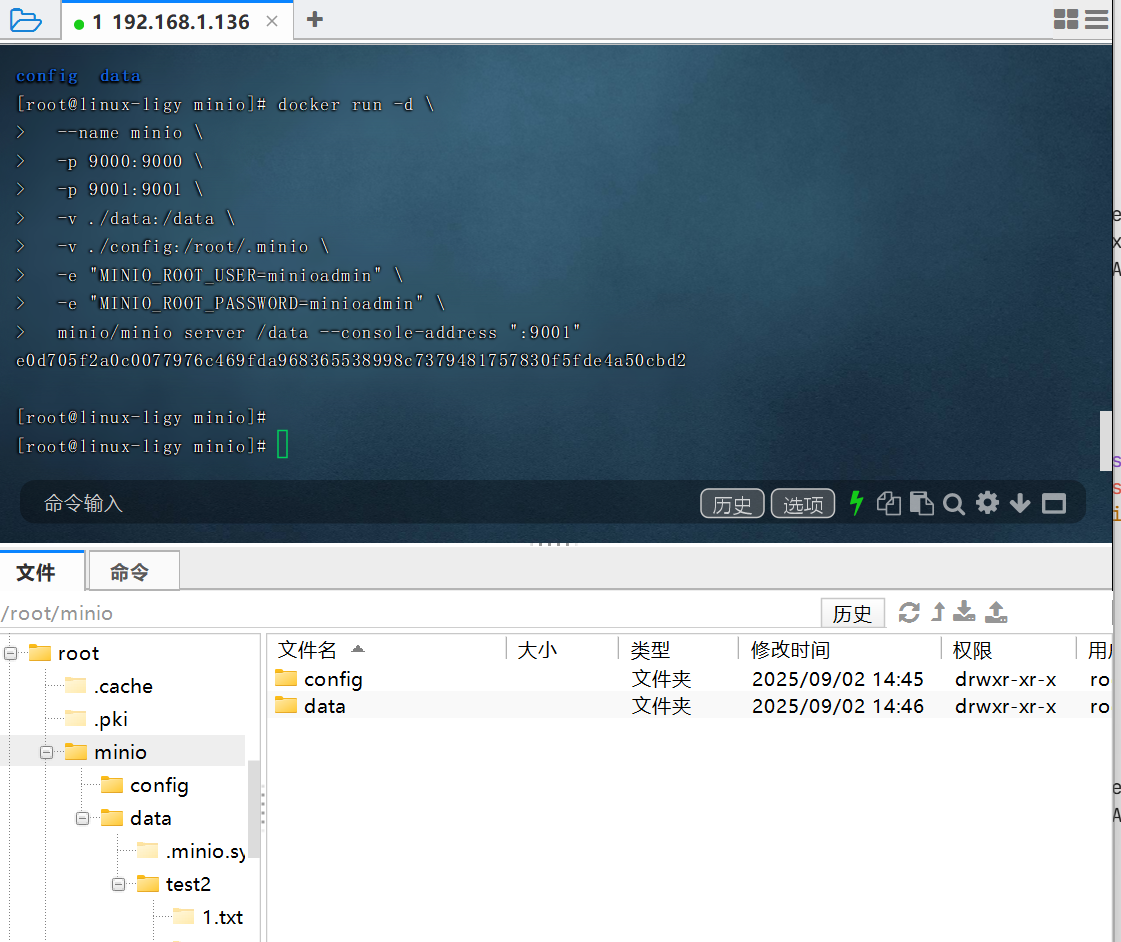1121x942 pixels.
Task: Select test2 folder in tree
Action: click(x=174, y=884)
